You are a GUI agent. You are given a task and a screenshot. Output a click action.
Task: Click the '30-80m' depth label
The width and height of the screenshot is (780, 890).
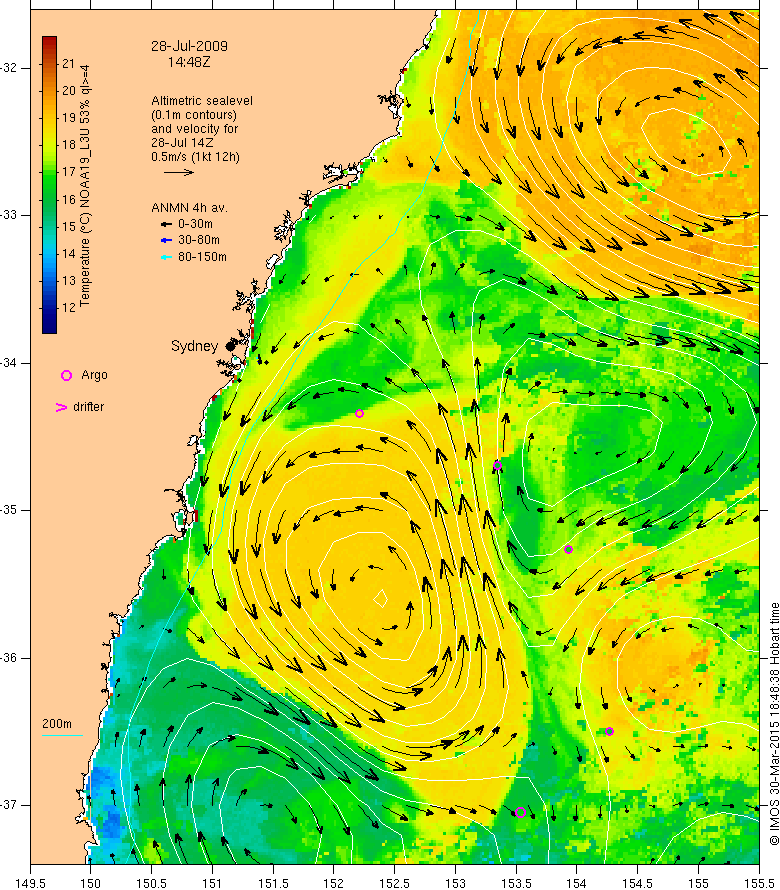[x=199, y=241]
